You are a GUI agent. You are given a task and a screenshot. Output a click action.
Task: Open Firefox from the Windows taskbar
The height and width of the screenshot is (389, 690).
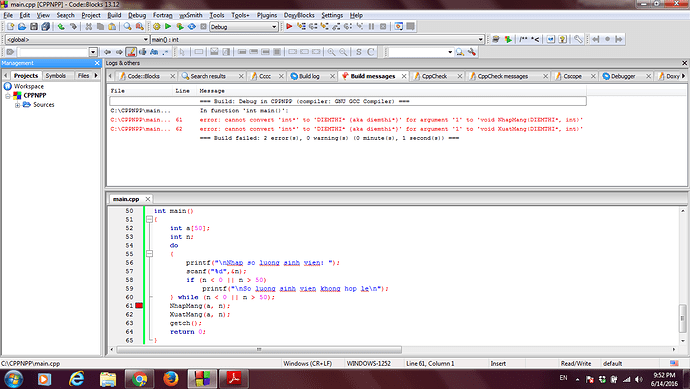pyautogui.click(x=170, y=378)
